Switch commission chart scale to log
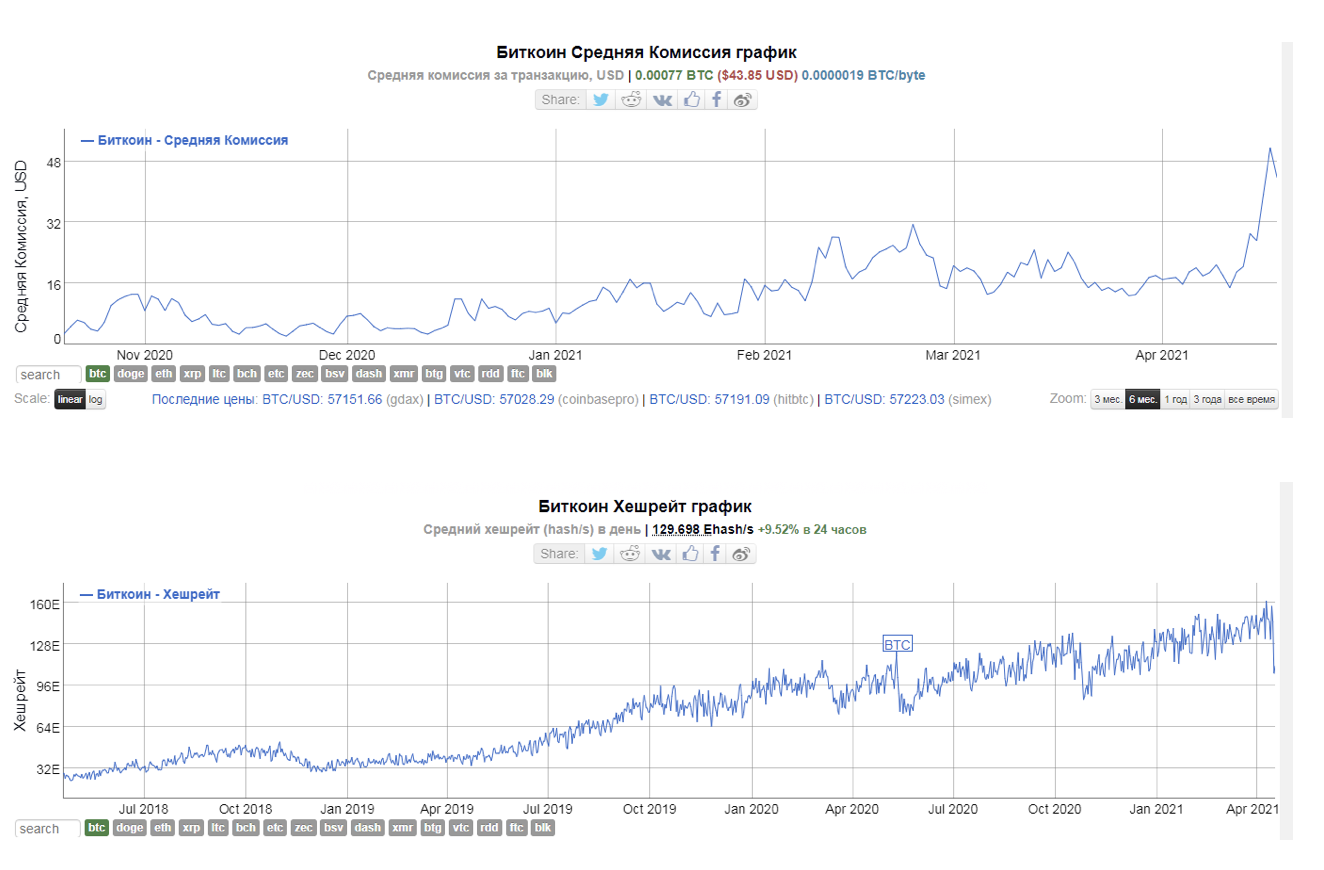 95,400
